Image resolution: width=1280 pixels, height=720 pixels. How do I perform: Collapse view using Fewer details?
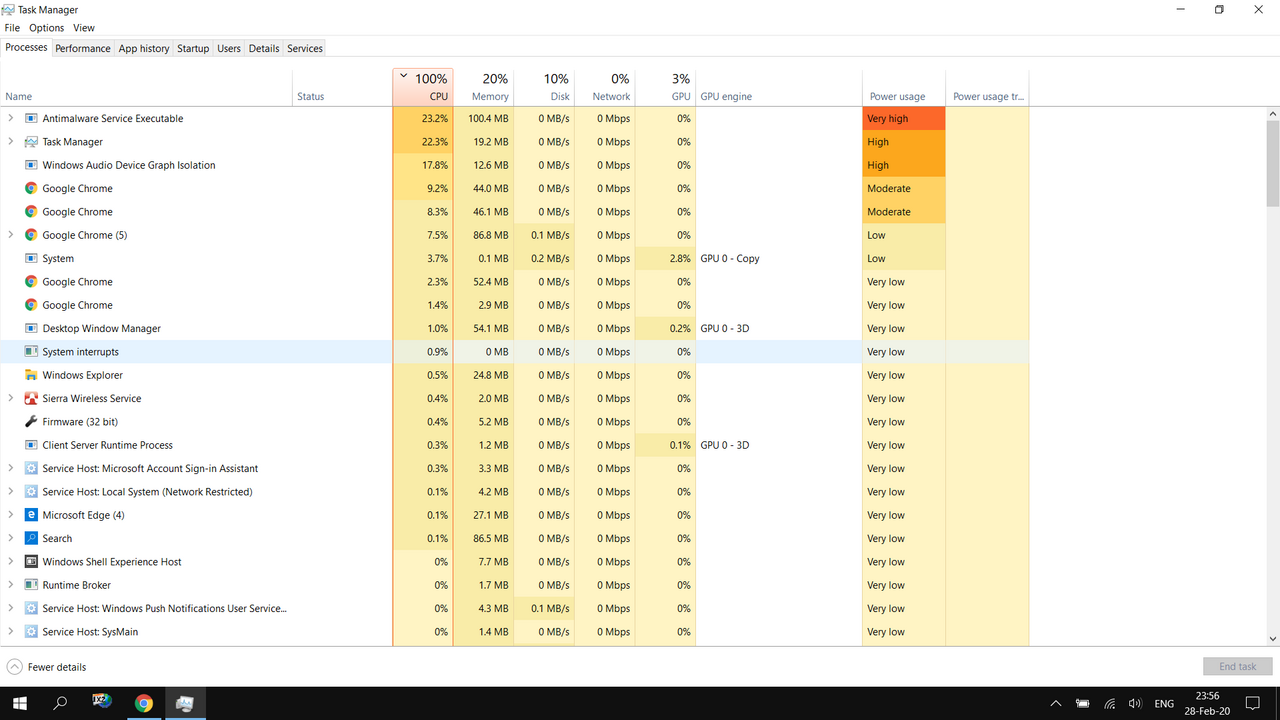(x=46, y=667)
